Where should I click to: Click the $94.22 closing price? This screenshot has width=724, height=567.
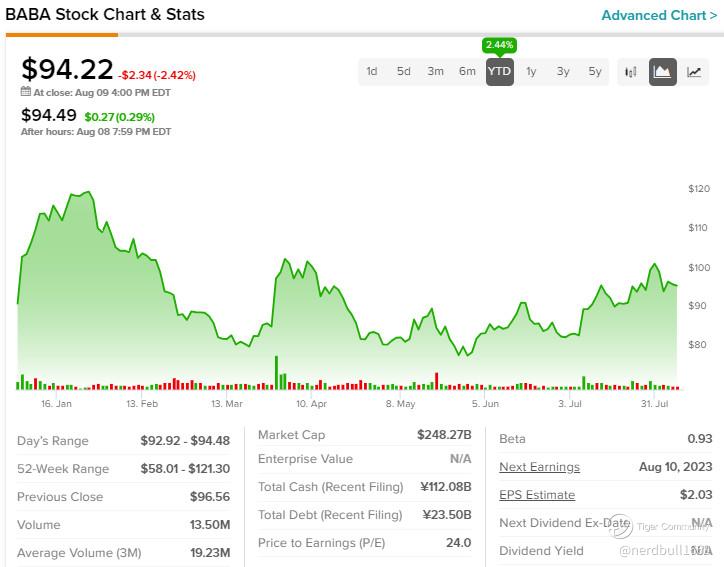coord(67,69)
